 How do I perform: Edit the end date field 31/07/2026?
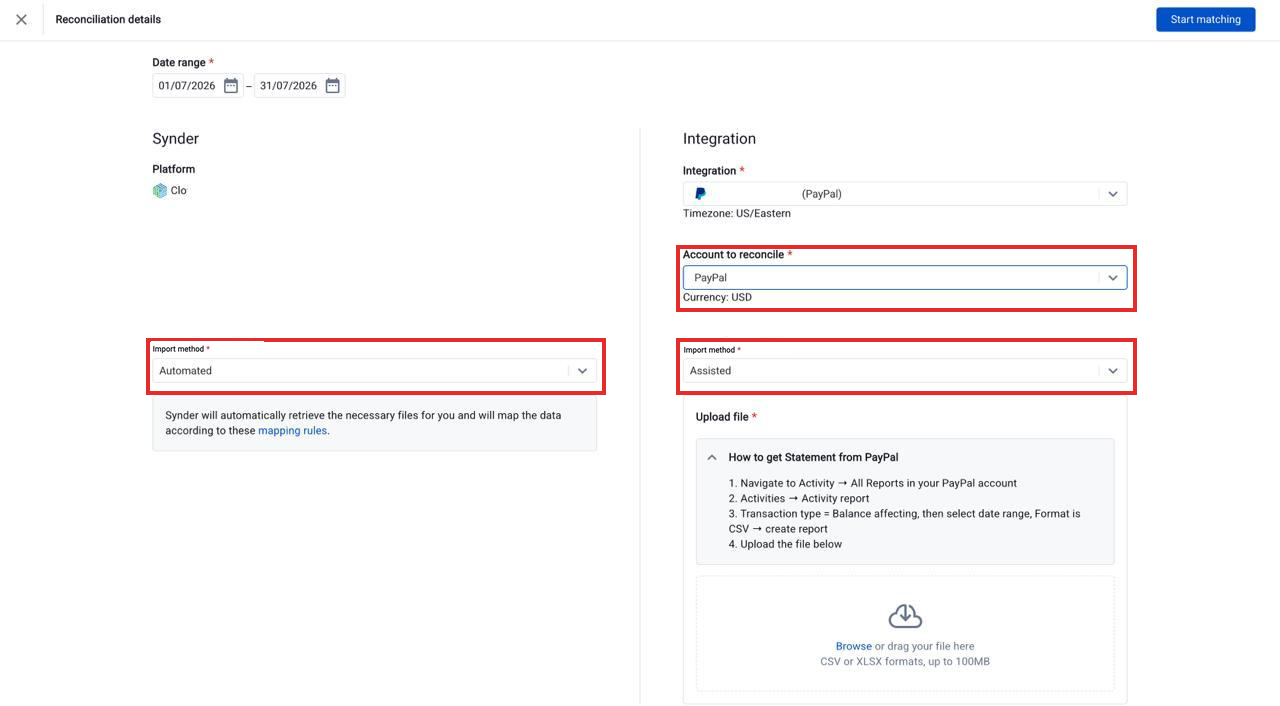(x=288, y=86)
